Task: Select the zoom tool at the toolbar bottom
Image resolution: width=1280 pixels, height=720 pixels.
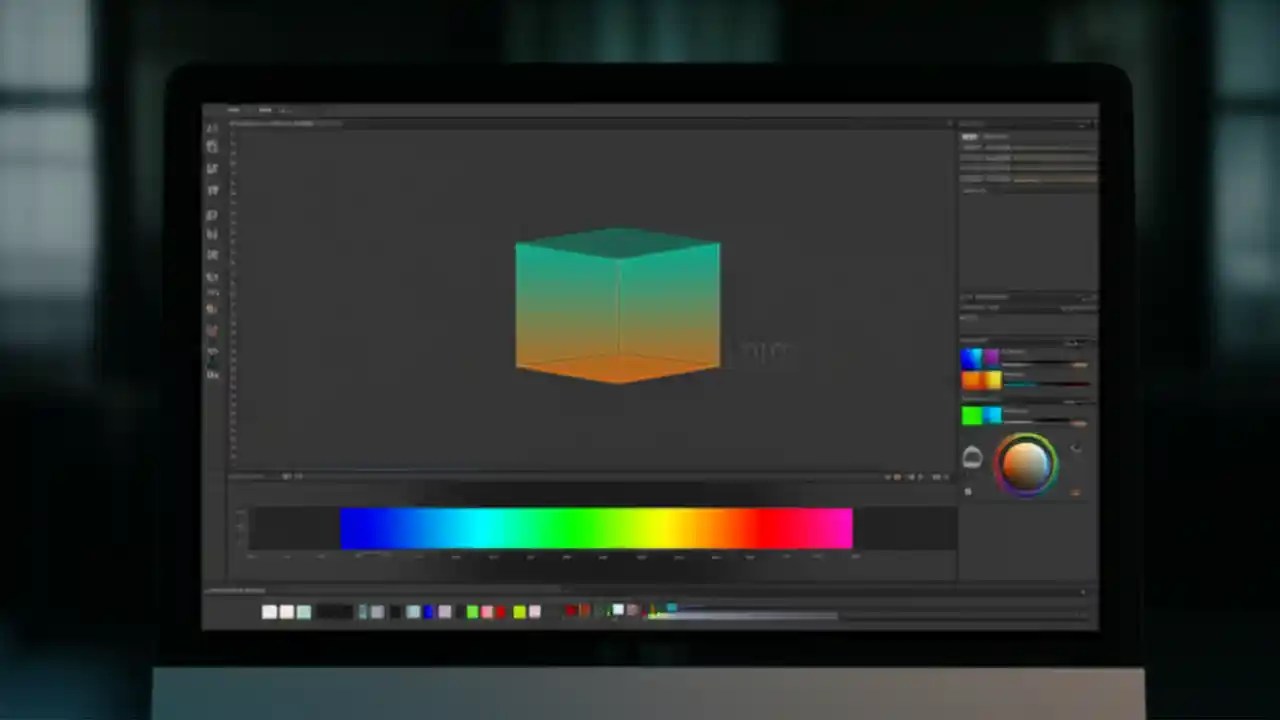Action: pyautogui.click(x=213, y=375)
